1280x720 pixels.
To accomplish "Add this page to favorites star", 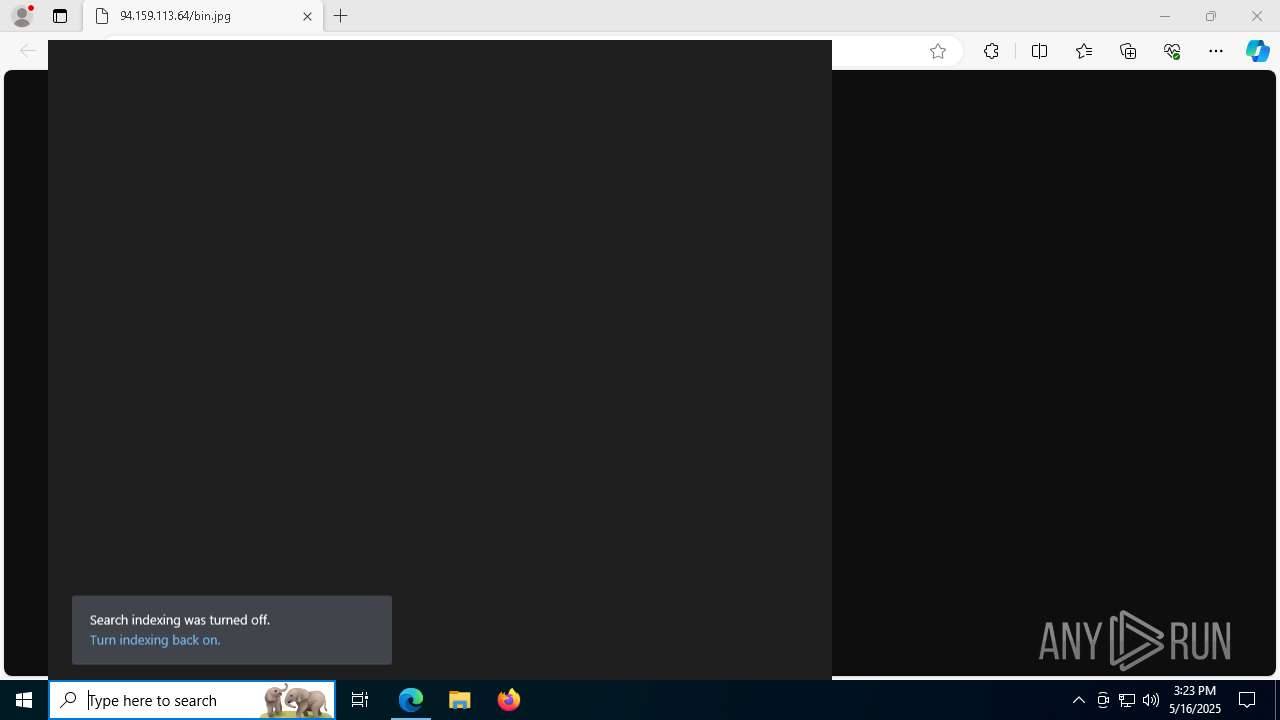I will tap(938, 51).
